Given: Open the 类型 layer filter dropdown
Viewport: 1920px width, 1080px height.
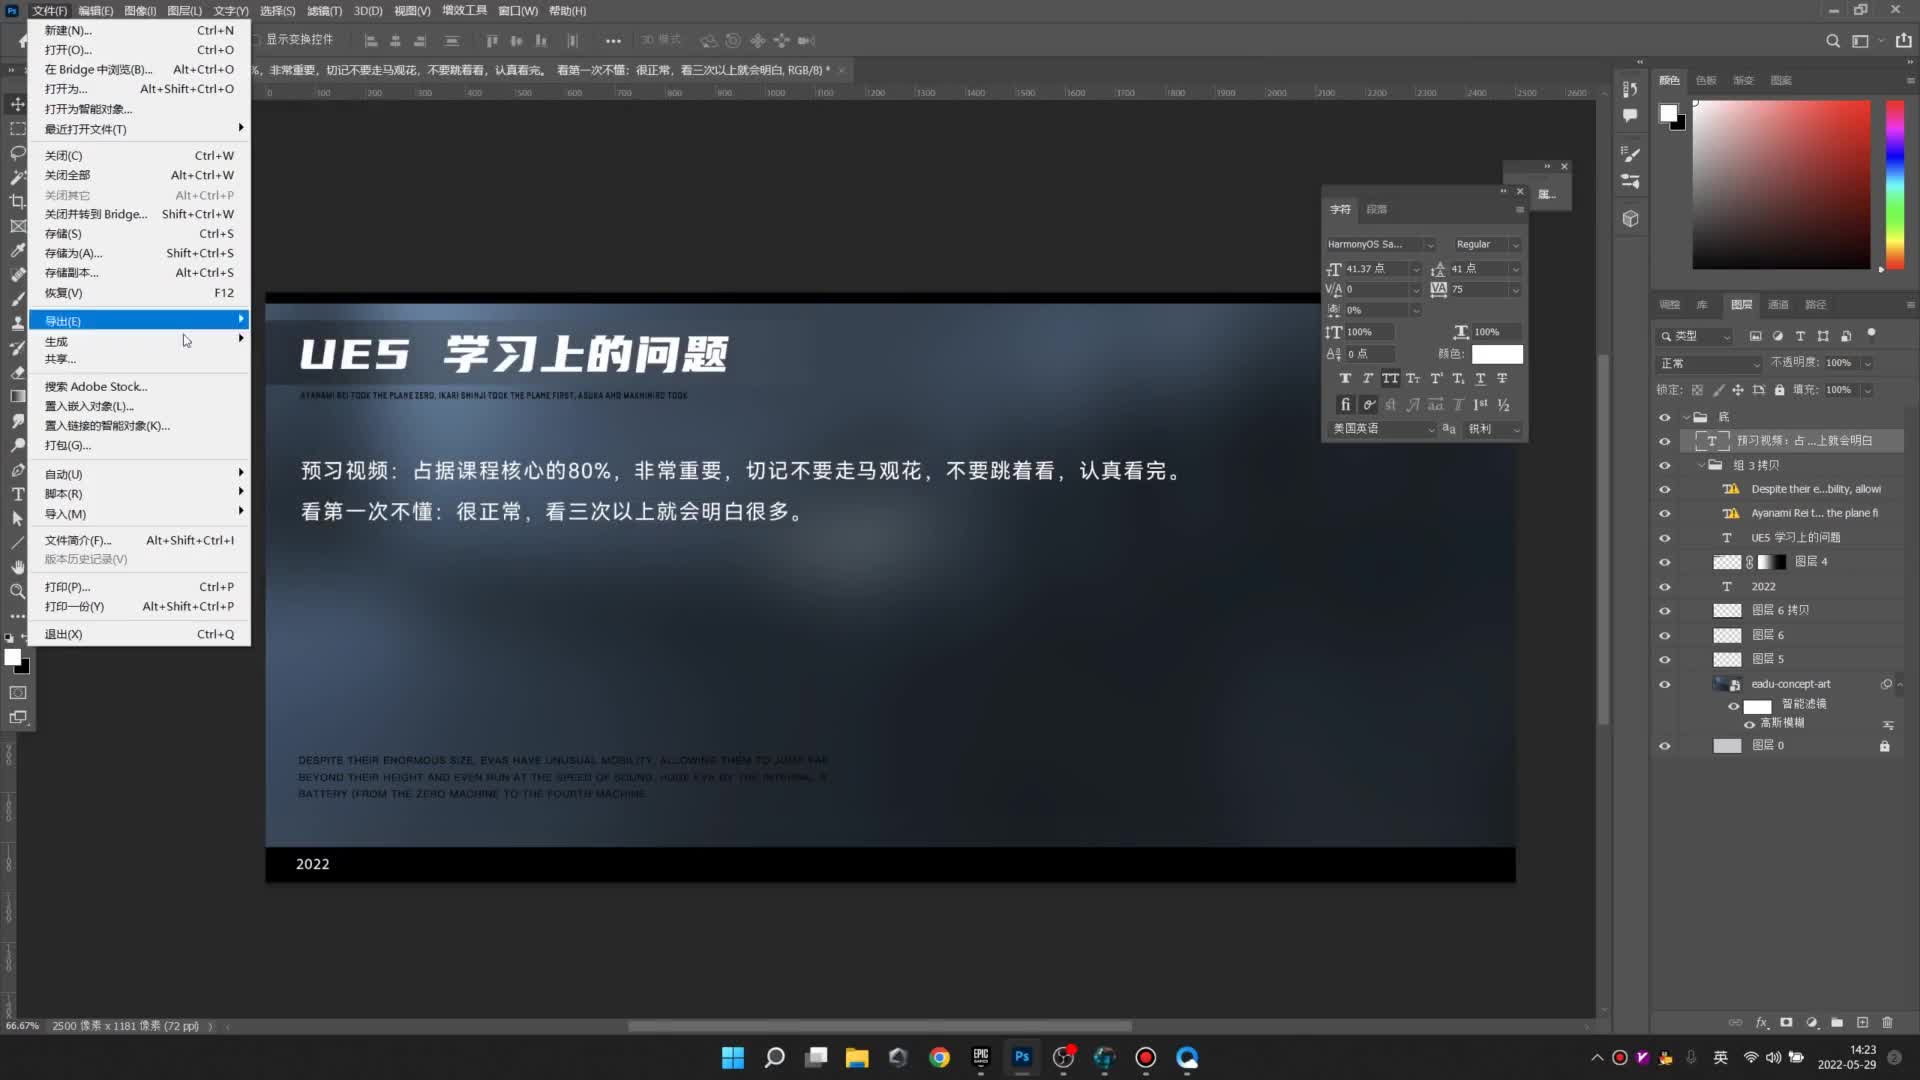Looking at the screenshot, I should (x=1696, y=336).
